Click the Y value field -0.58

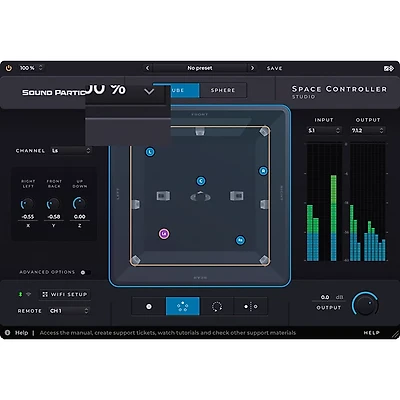pyautogui.click(x=54, y=217)
